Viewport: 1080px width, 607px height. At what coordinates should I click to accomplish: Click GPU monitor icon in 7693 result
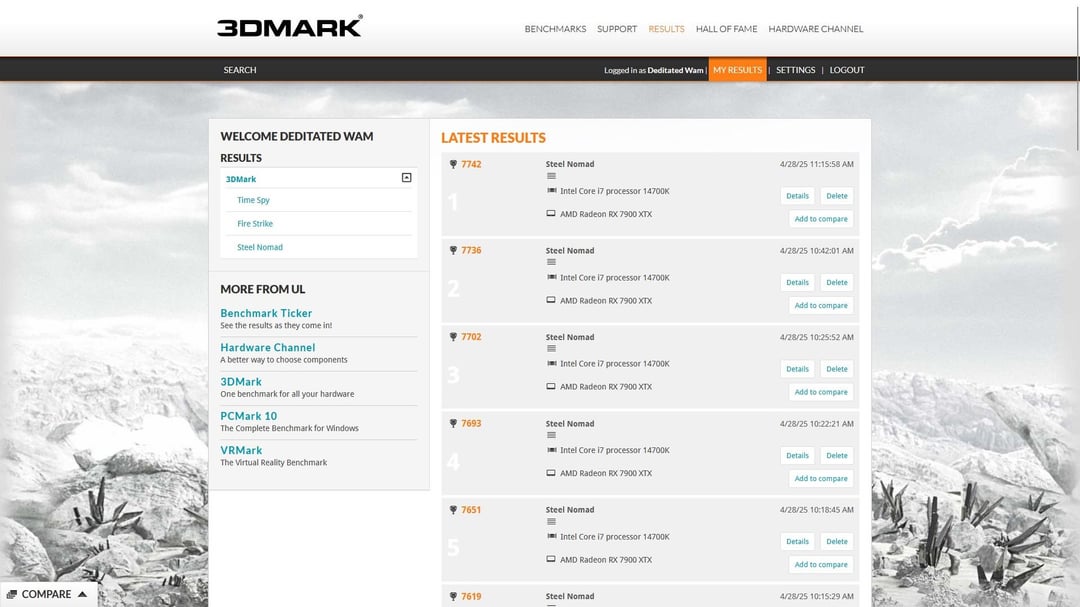tap(551, 473)
